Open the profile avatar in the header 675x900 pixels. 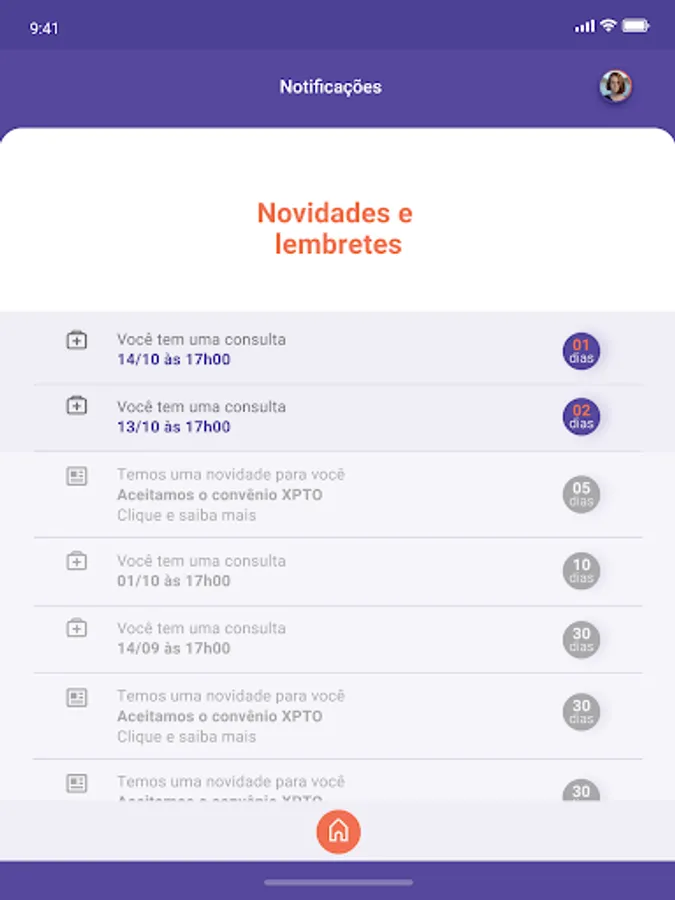[x=617, y=85]
